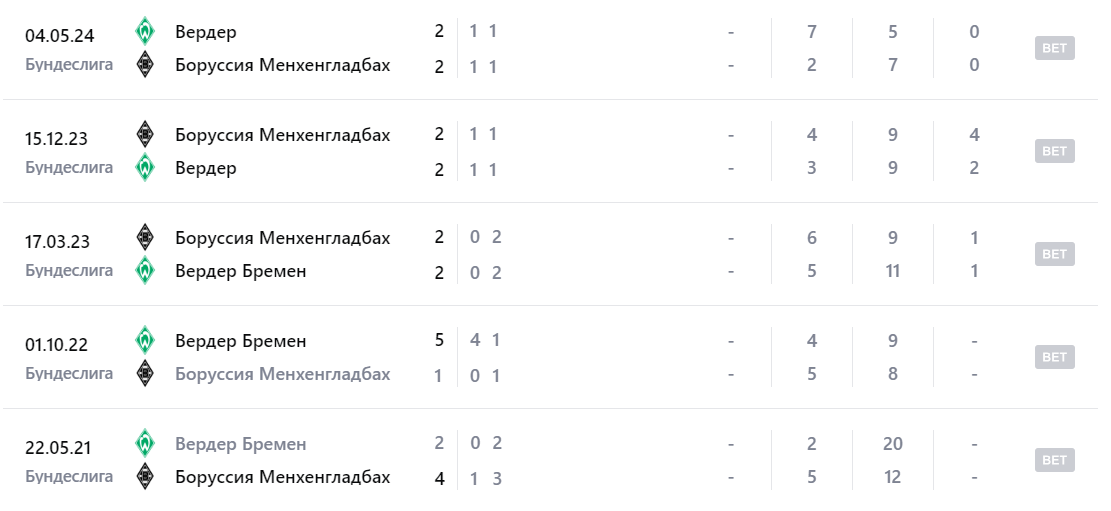Click final score 5 of Вердер Бремен
This screenshot has width=1111, height=511.
point(439,340)
